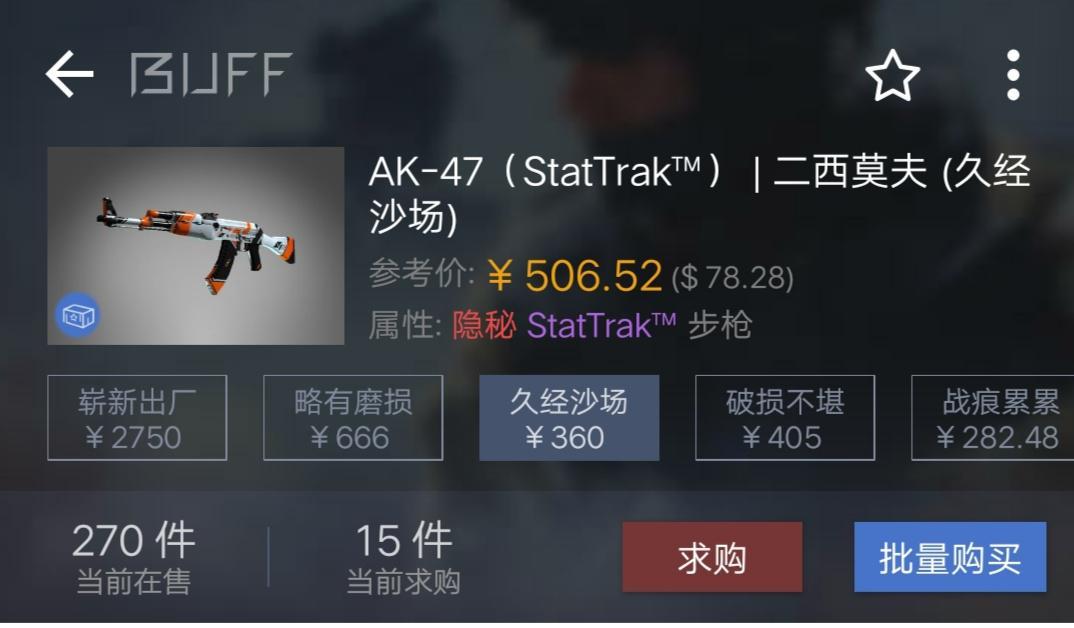Tap the purple StatTrak™ attribute tag
1074x628 pixels.
coord(601,325)
